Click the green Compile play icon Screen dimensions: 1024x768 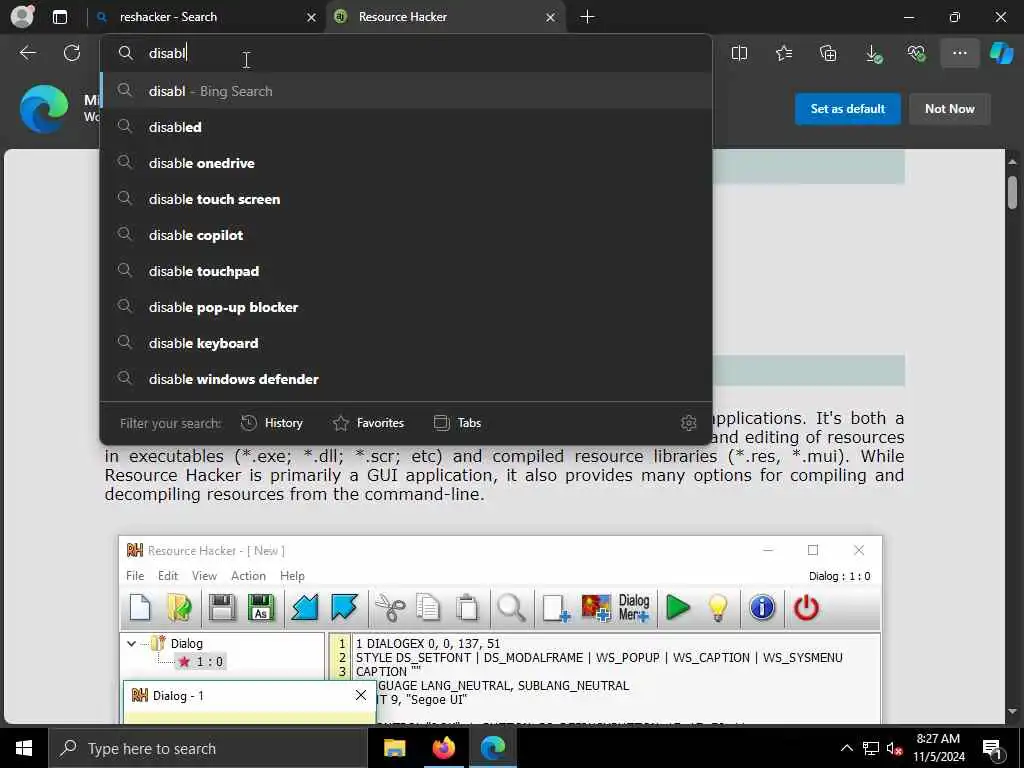[x=678, y=608]
